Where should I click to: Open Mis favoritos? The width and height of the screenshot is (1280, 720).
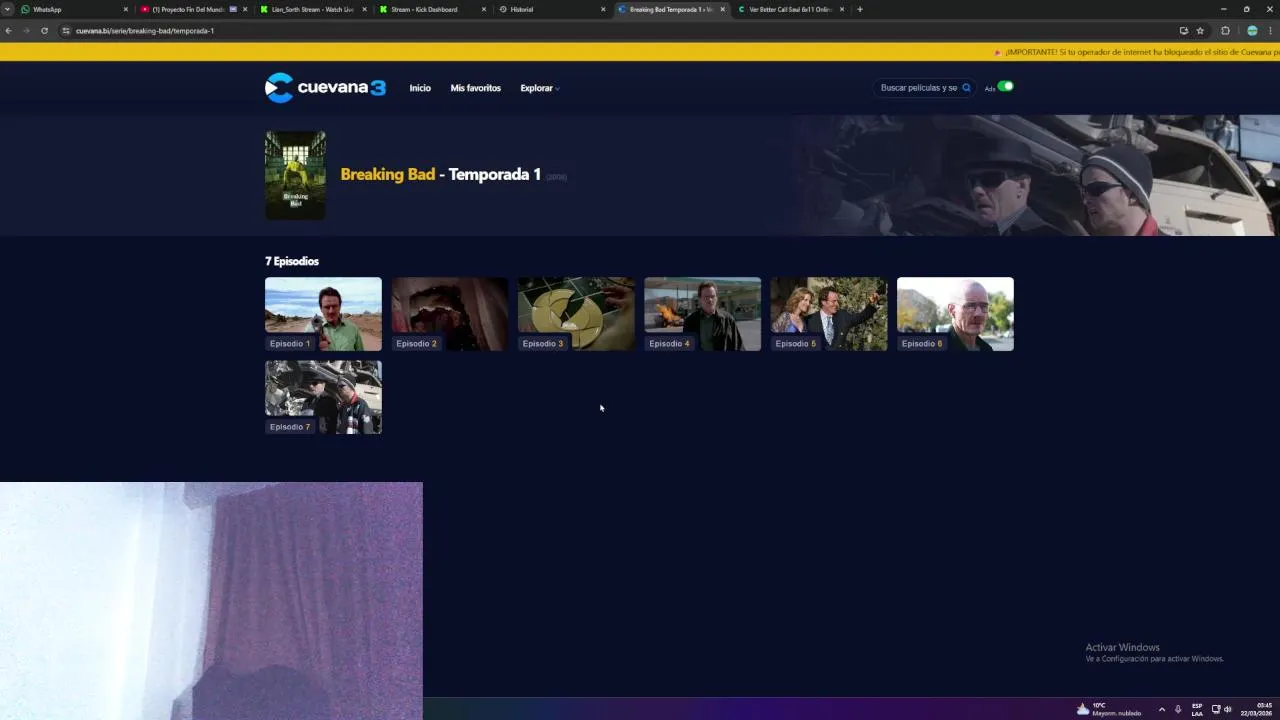[475, 88]
